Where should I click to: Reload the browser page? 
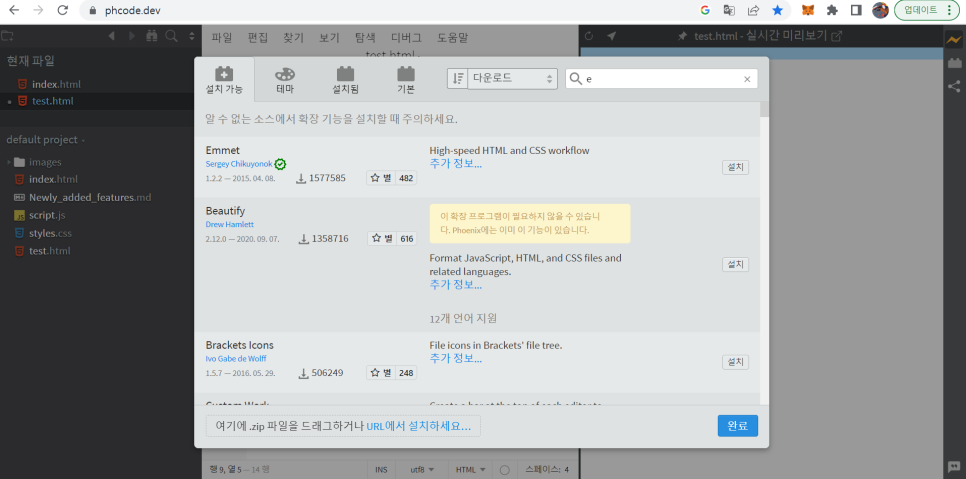(x=62, y=10)
